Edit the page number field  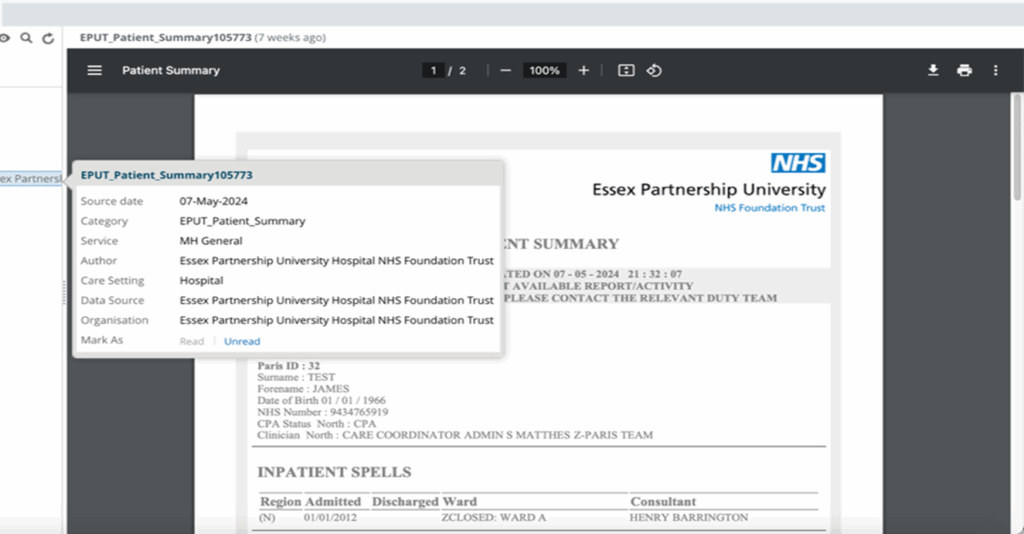(x=433, y=71)
